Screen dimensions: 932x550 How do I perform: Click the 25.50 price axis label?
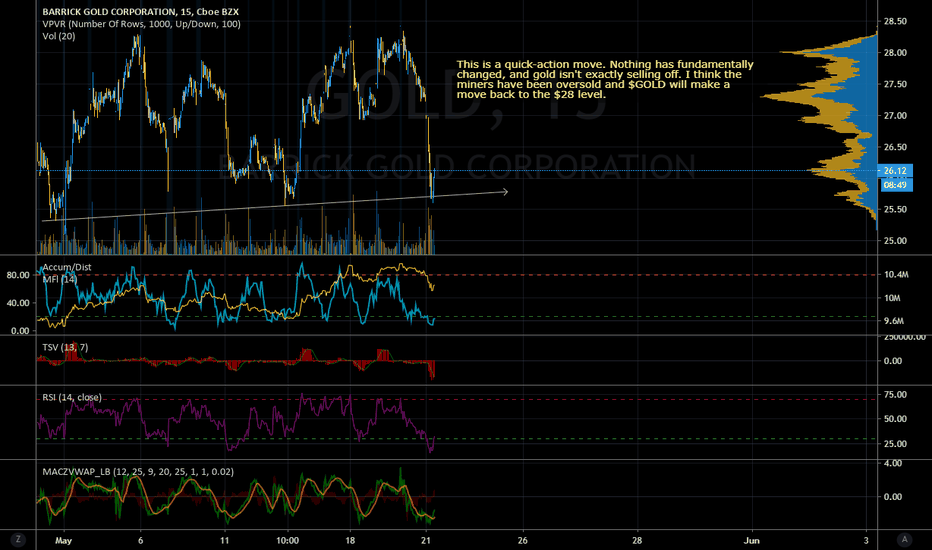click(895, 209)
